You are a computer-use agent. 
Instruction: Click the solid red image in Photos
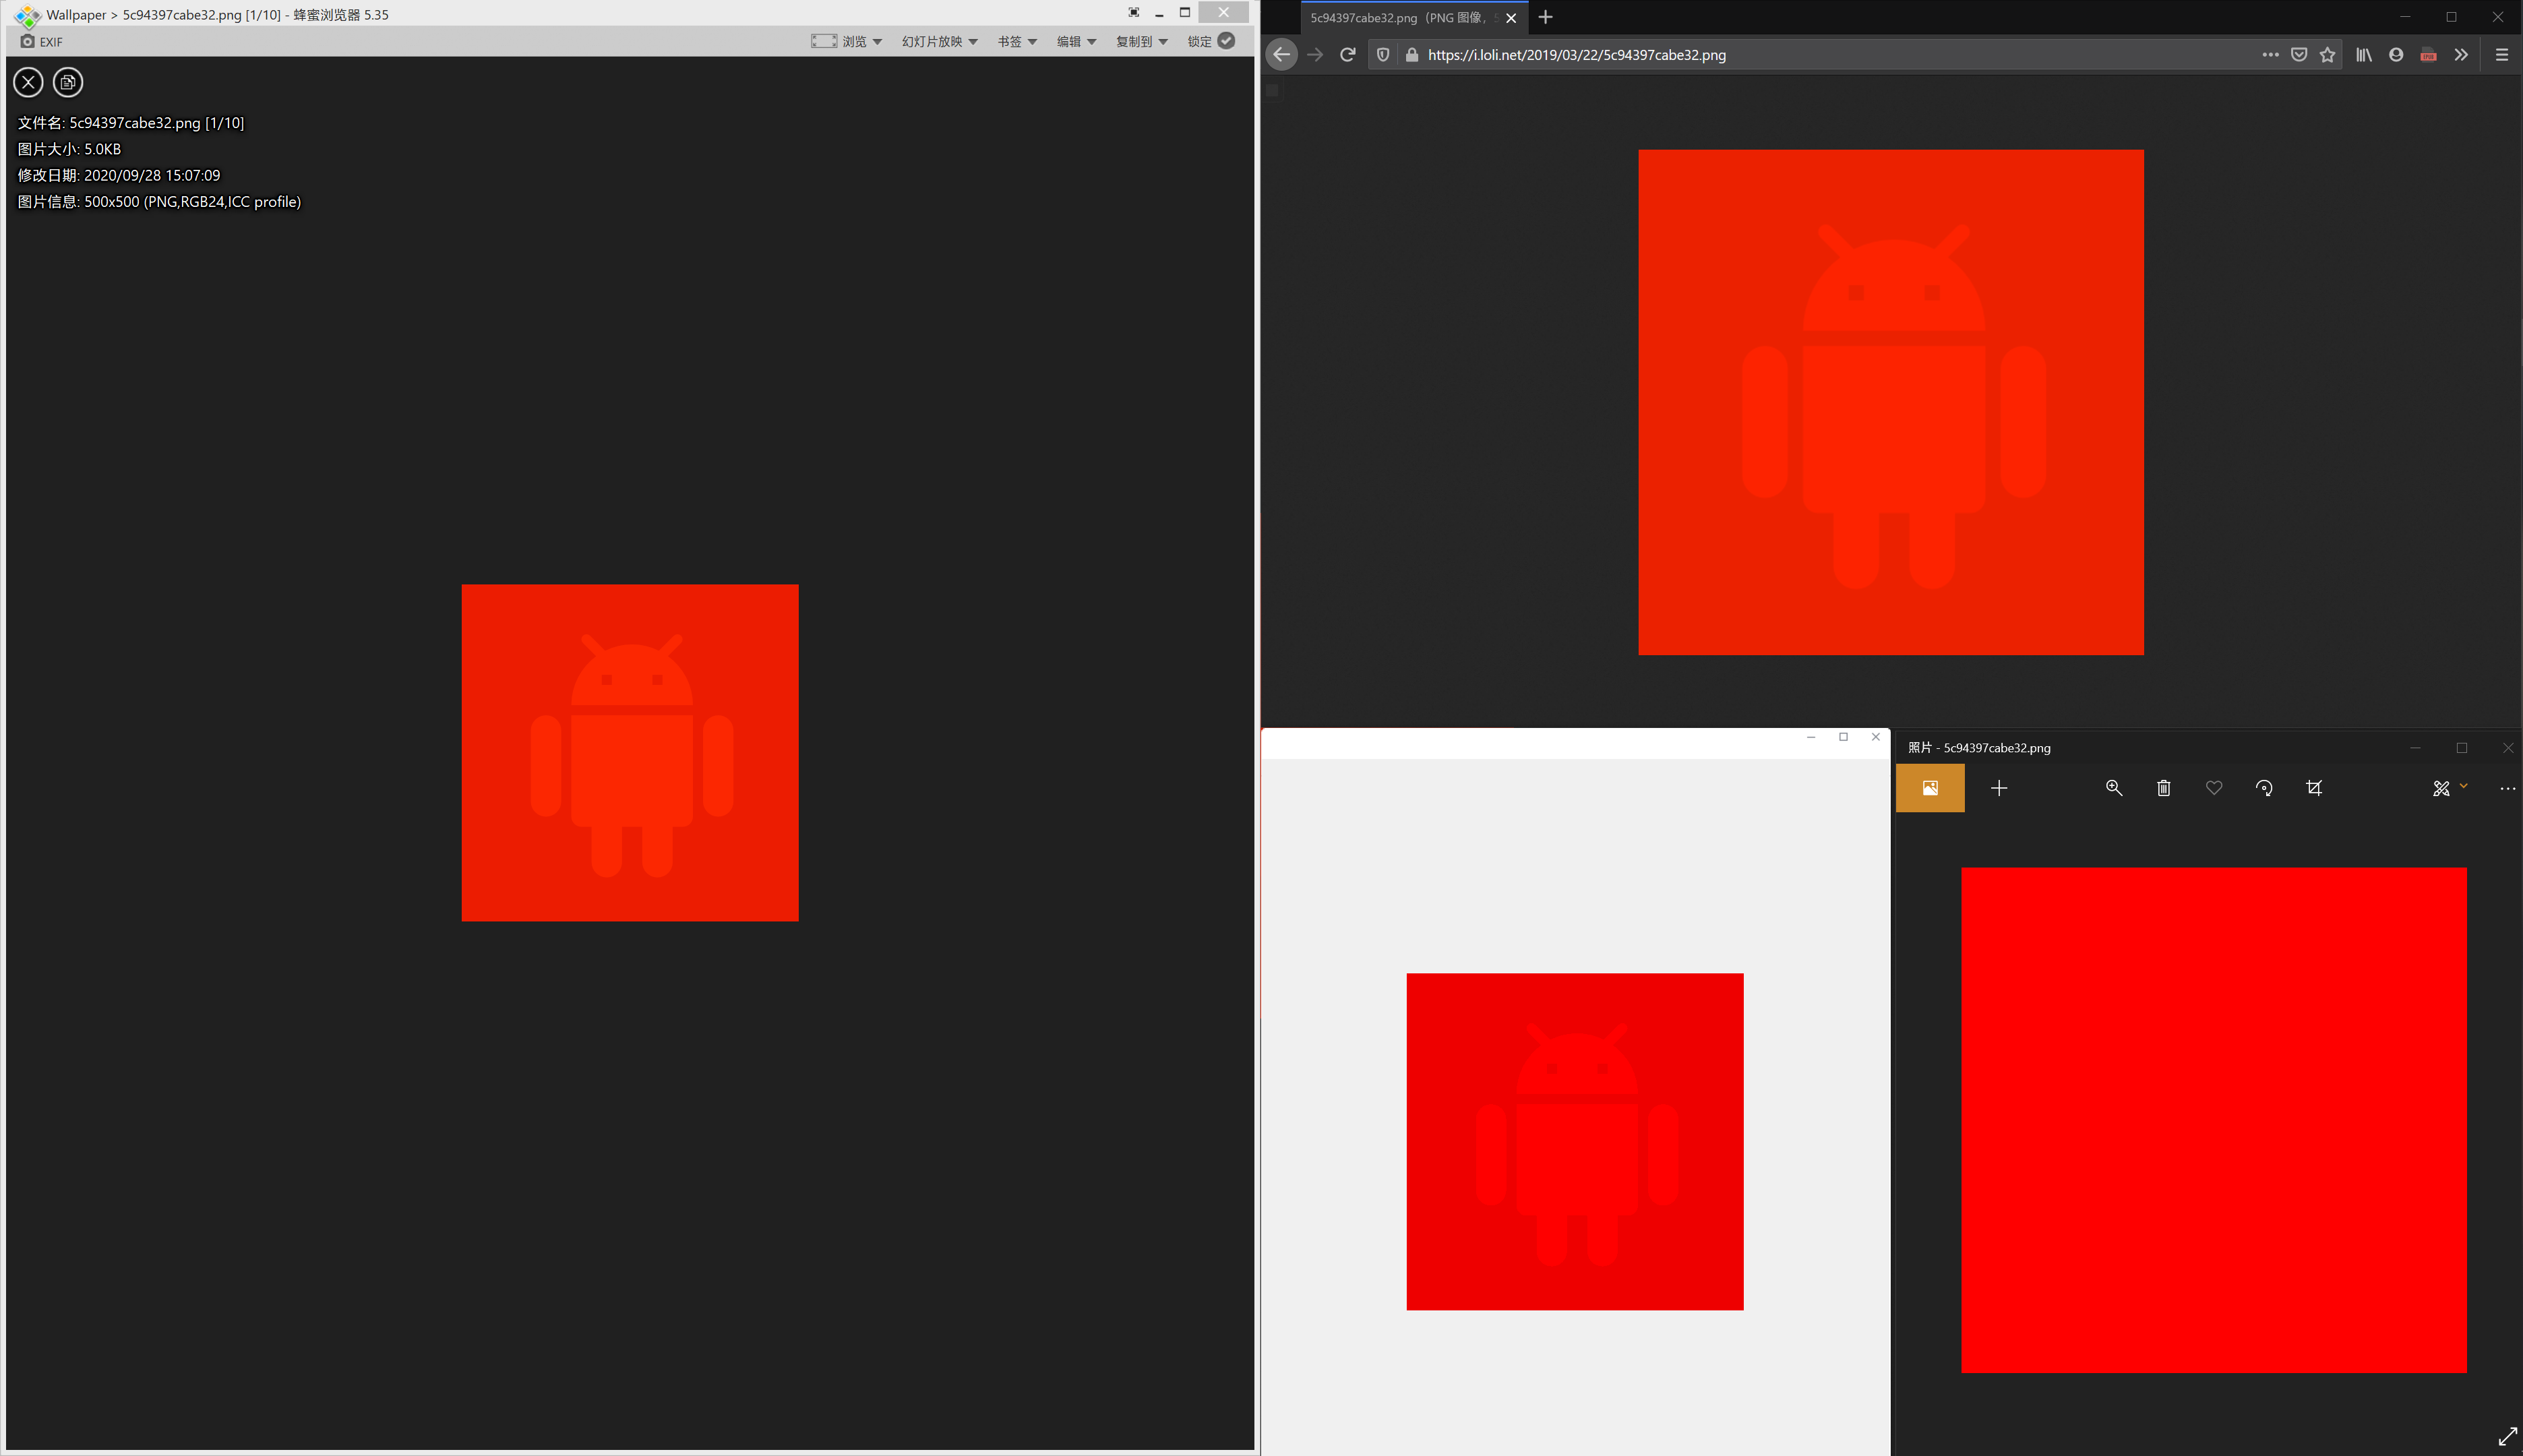2214,1120
